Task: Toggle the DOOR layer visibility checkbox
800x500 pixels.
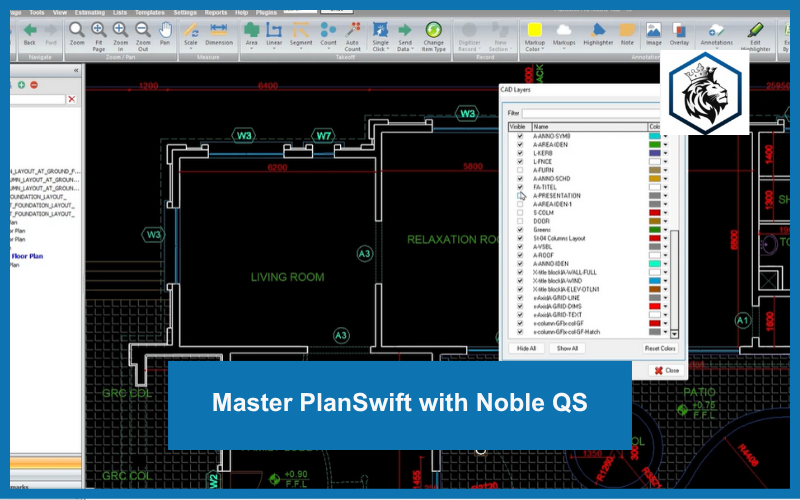Action: [x=519, y=220]
